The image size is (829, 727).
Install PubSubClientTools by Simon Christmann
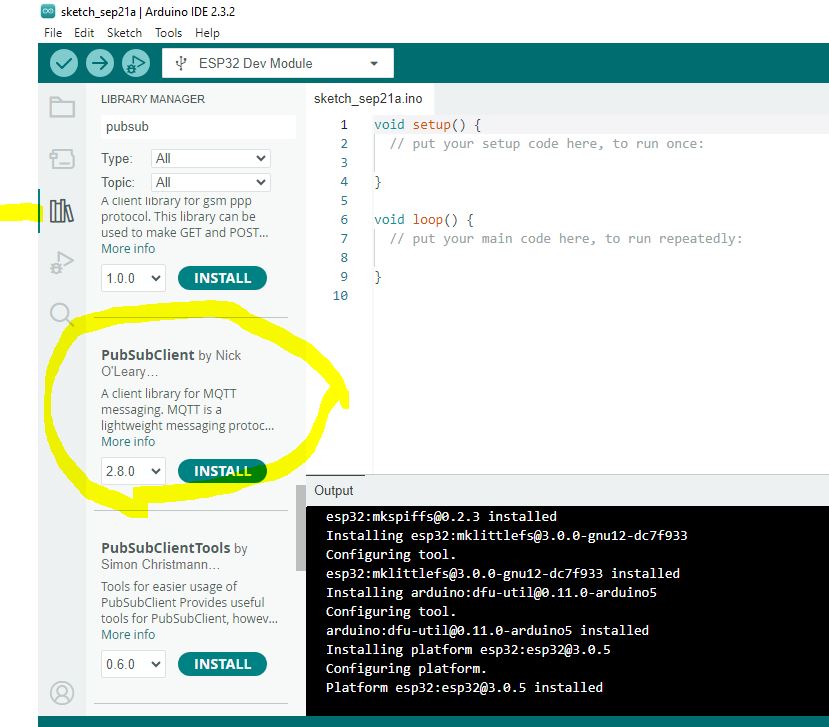pos(222,664)
